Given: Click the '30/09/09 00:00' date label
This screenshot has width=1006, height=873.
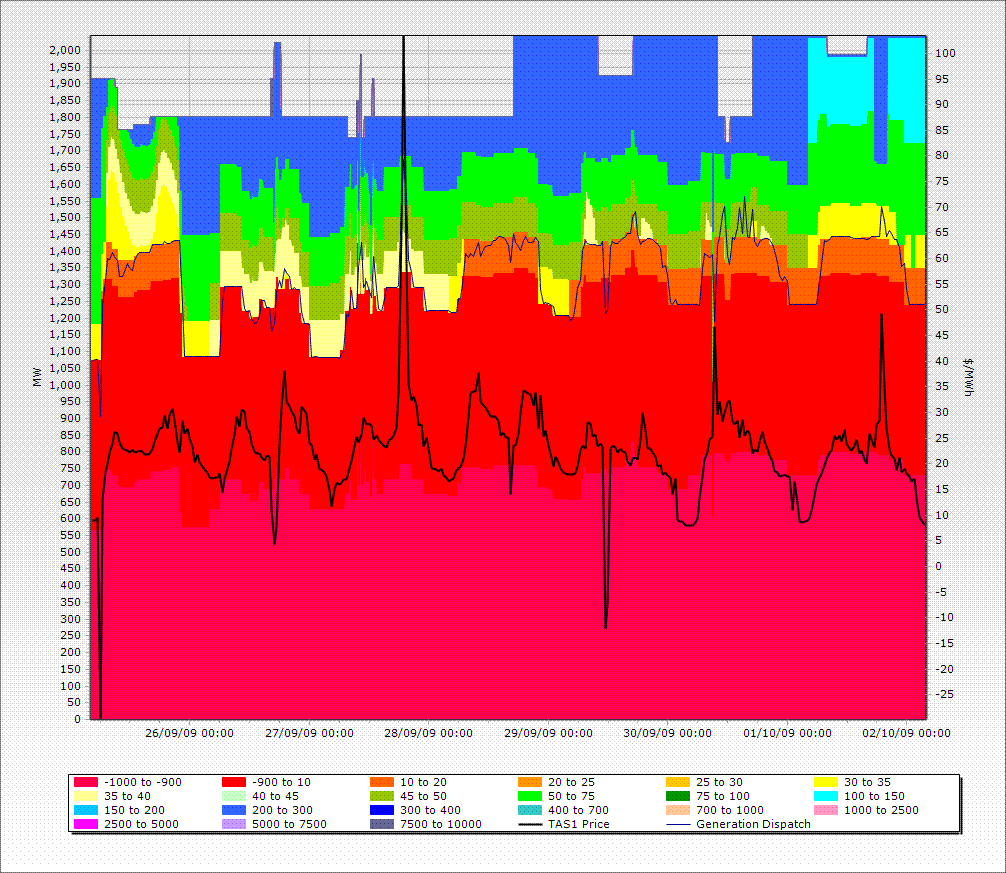Looking at the screenshot, I should coord(667,733).
